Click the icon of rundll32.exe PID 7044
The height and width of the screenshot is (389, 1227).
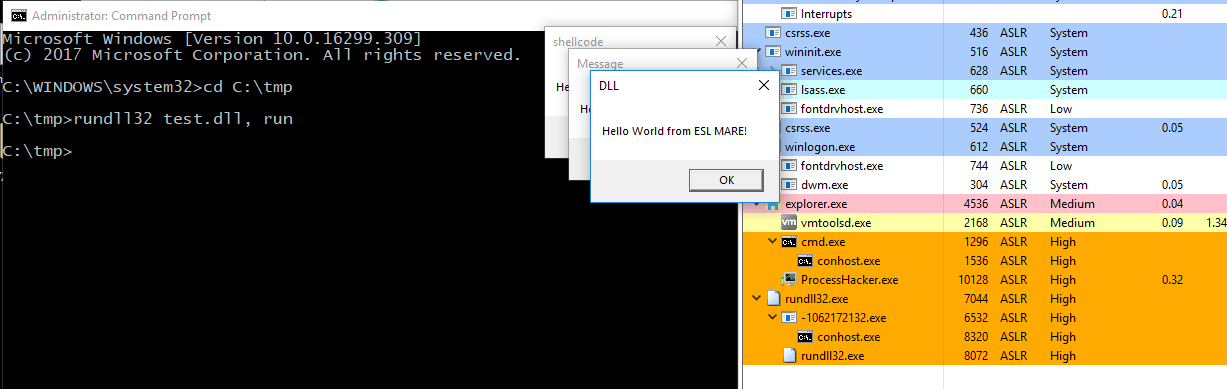pyautogui.click(x=773, y=299)
